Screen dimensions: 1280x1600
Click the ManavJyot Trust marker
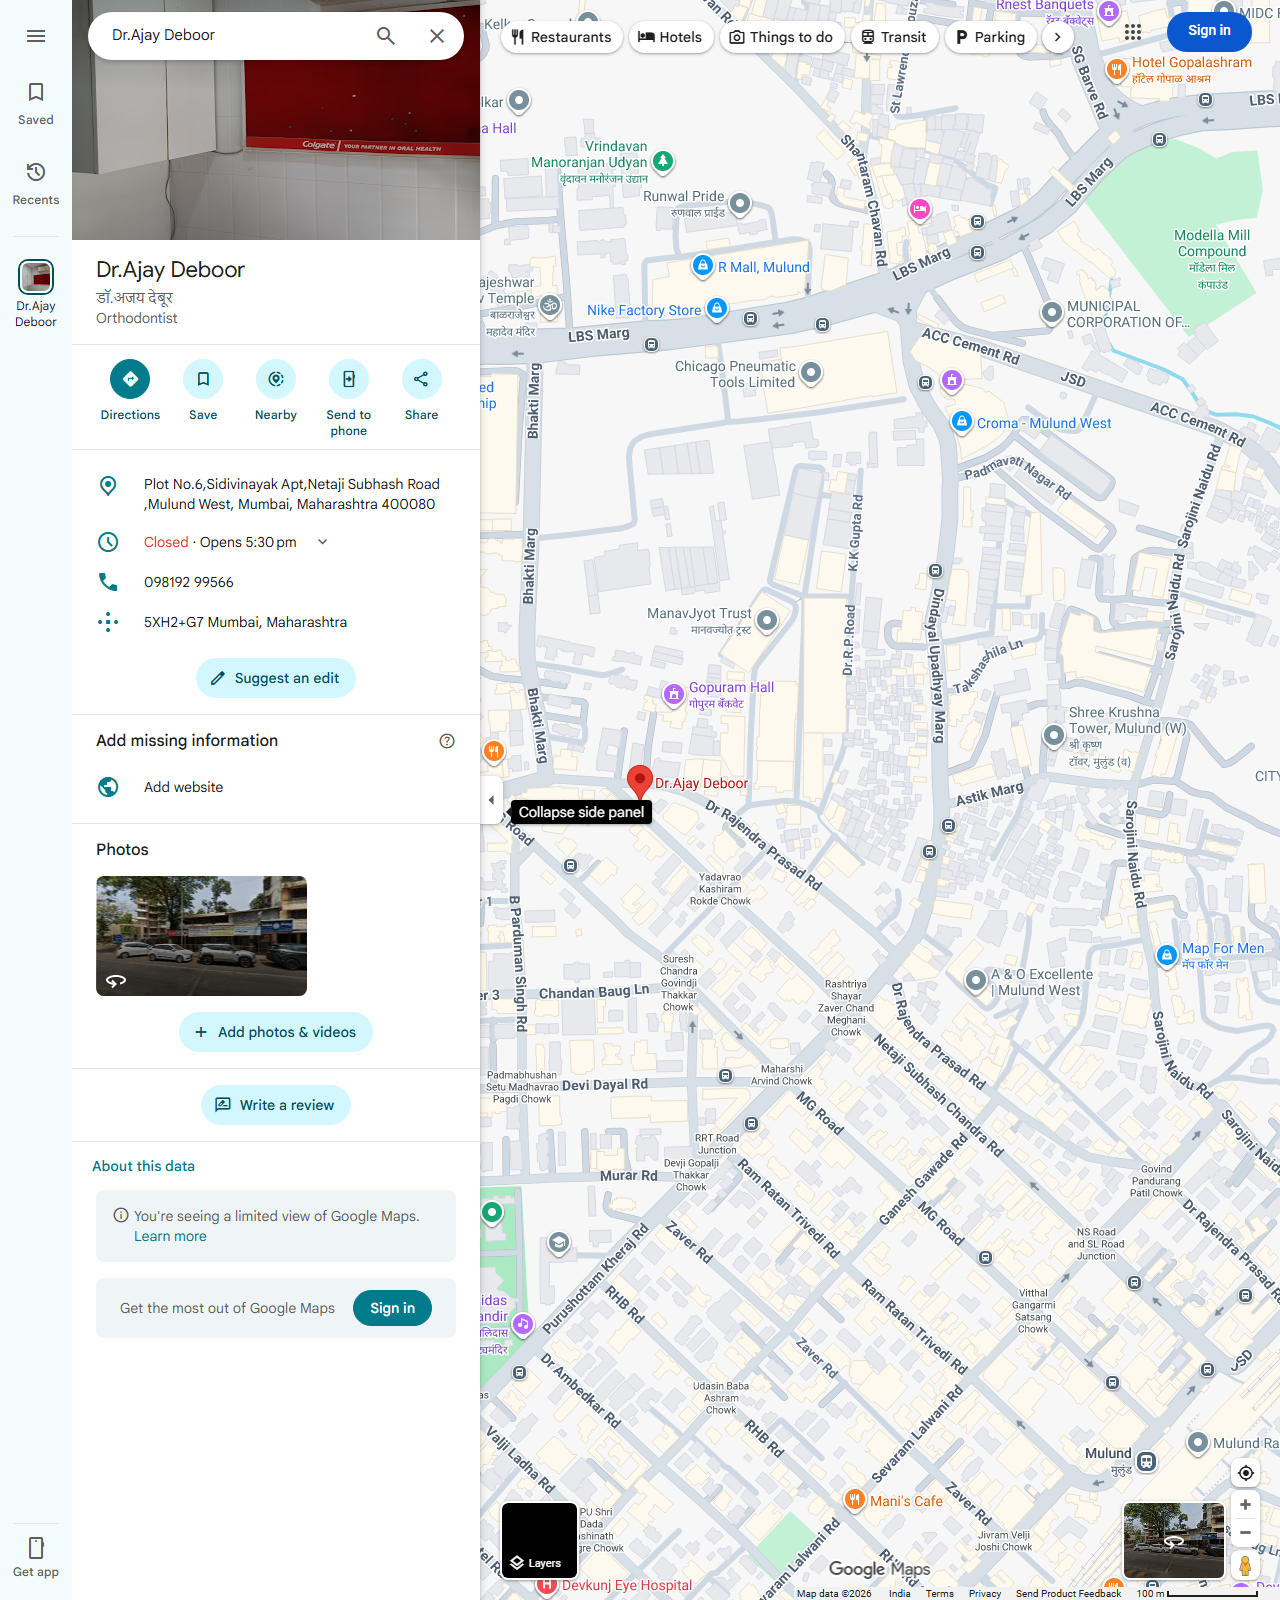767,621
